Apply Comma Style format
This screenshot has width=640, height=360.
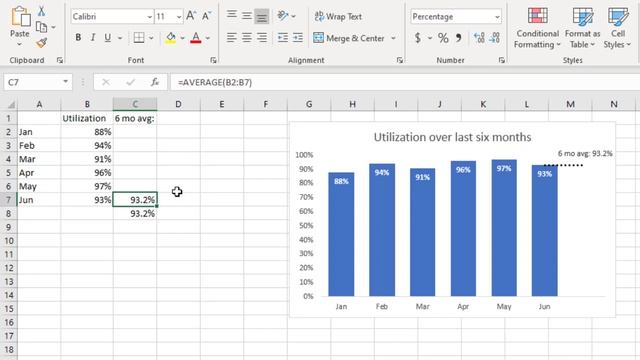459,38
